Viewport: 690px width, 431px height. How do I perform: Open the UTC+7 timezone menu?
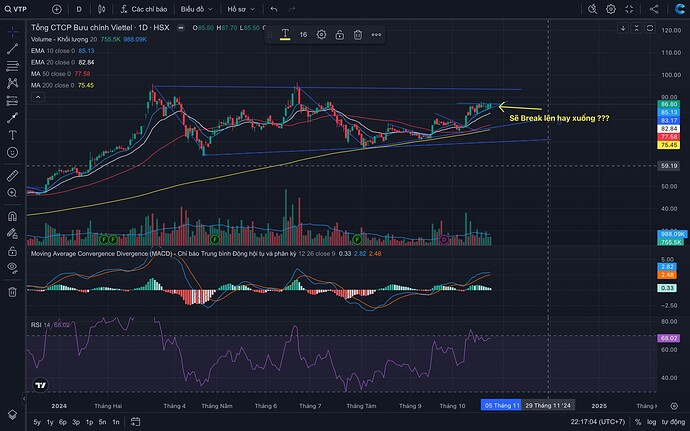pyautogui.click(x=598, y=422)
